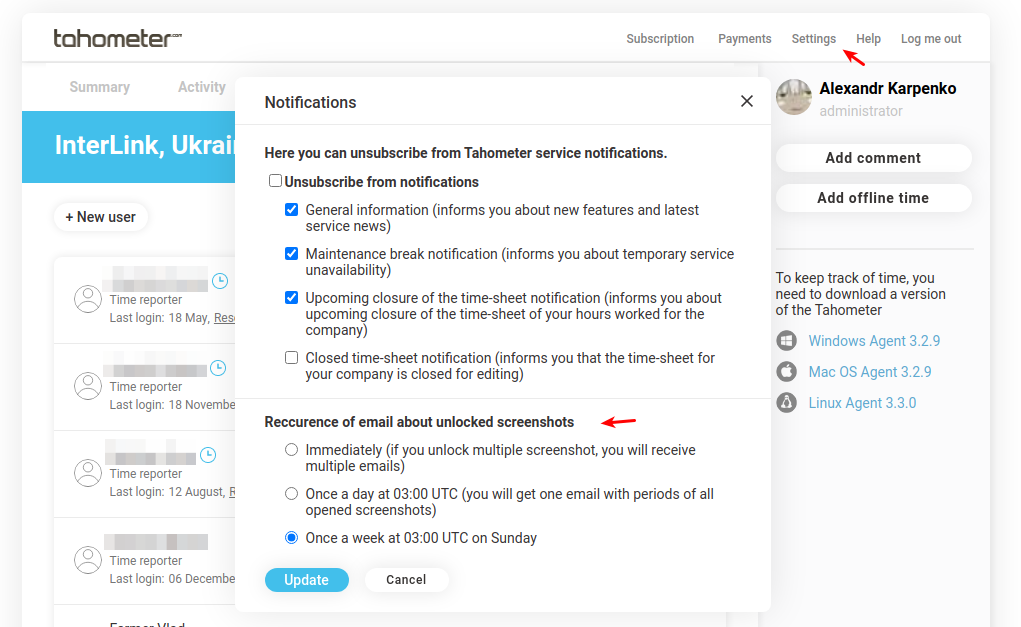Click the Apple logo icon for Mac OS Agent
1021x627 pixels.
787,372
